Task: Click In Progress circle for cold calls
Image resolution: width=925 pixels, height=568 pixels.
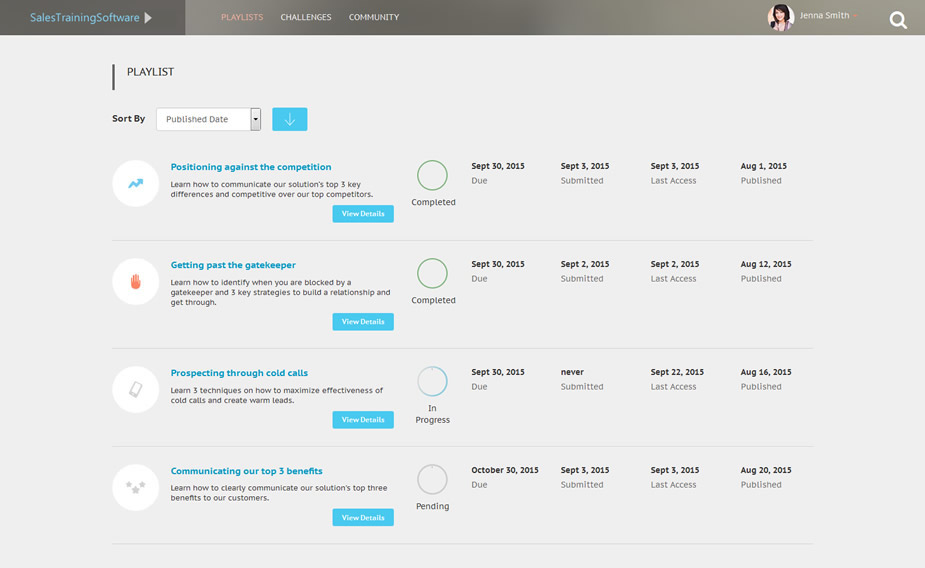Action: (432, 381)
